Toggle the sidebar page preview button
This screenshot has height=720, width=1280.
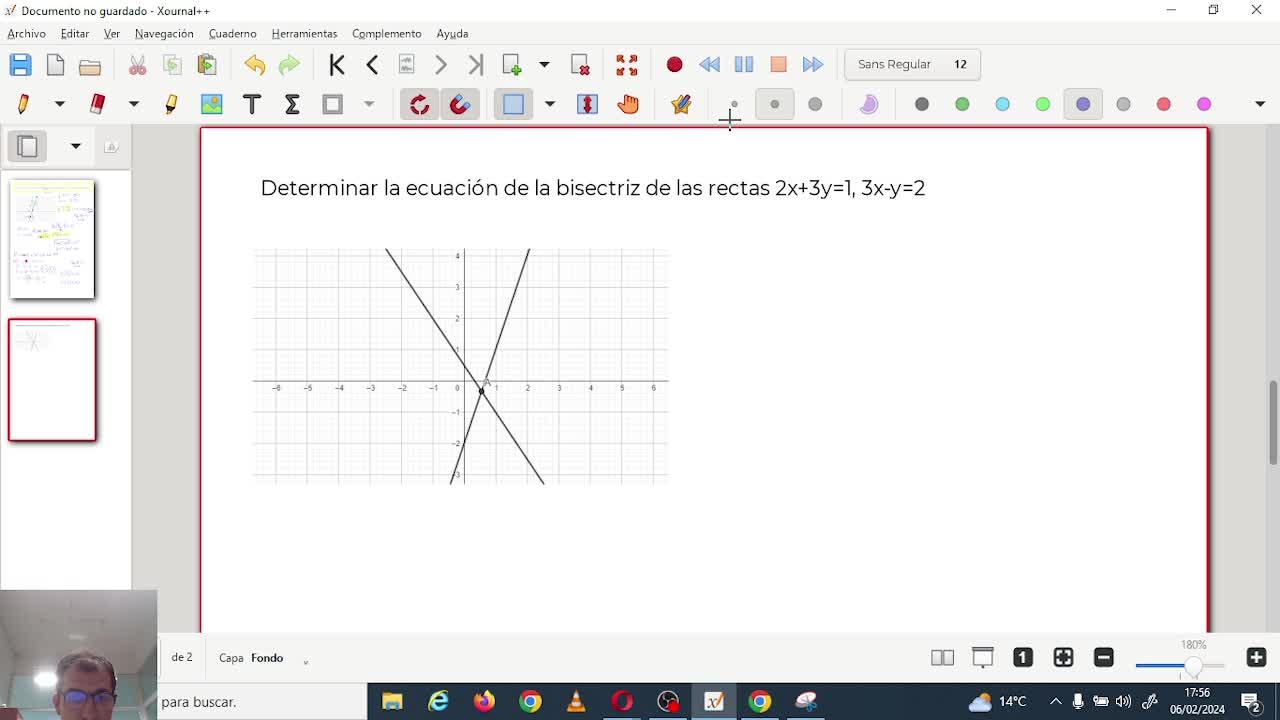(28, 146)
